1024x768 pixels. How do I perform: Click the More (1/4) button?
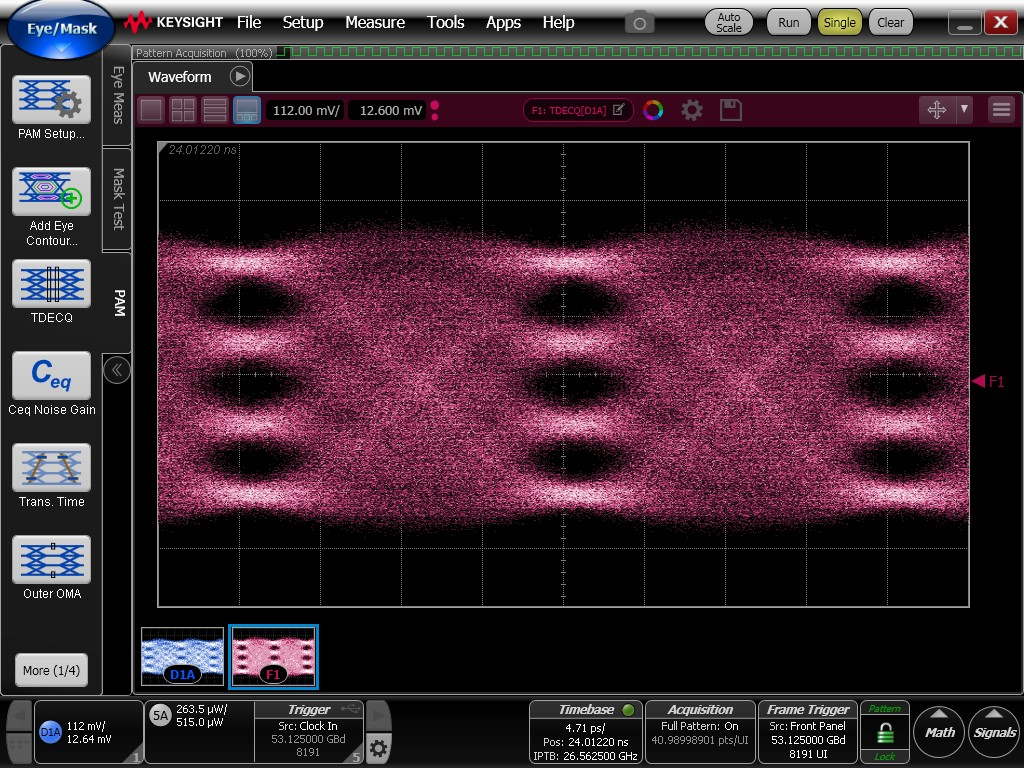tap(51, 670)
